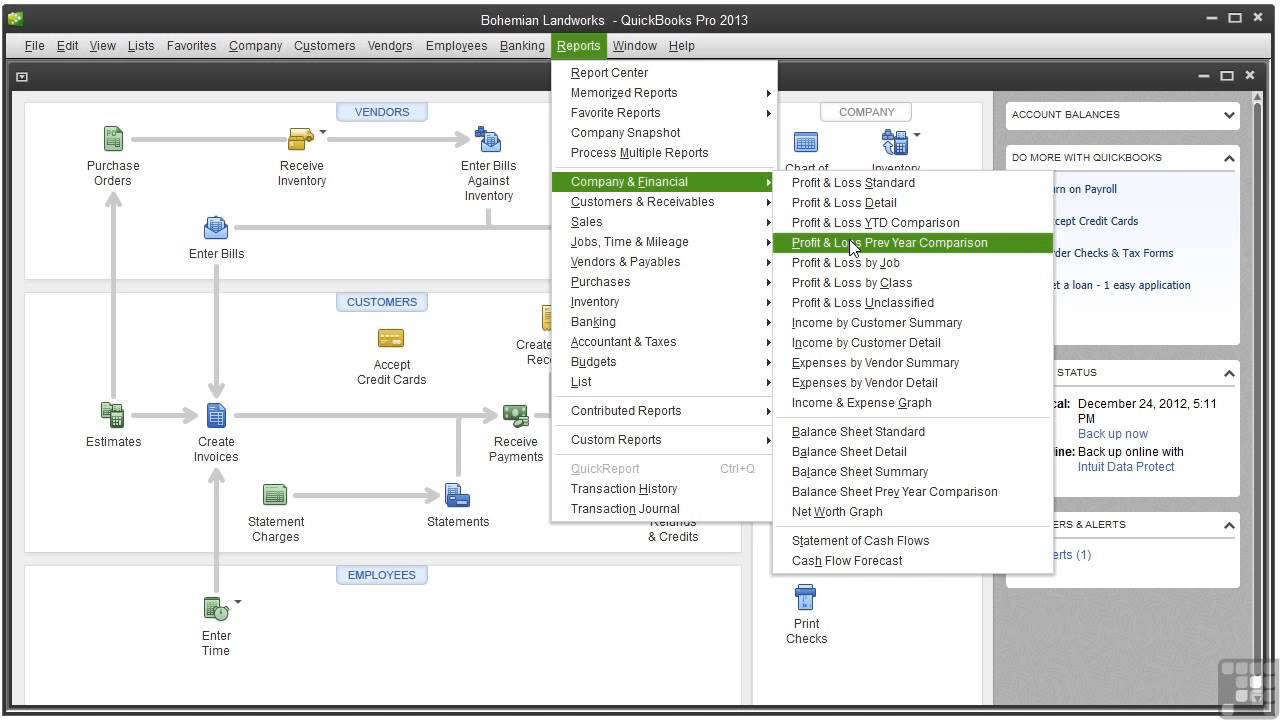
Task: Open the Chart of Accounts icon
Action: pyautogui.click(x=806, y=141)
